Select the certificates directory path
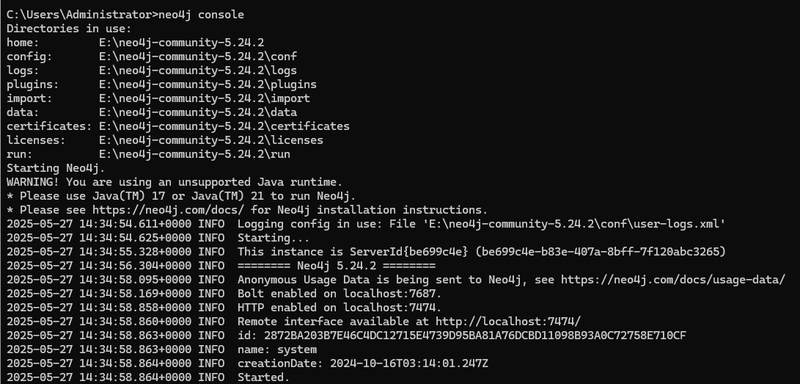 pyautogui.click(x=224, y=126)
